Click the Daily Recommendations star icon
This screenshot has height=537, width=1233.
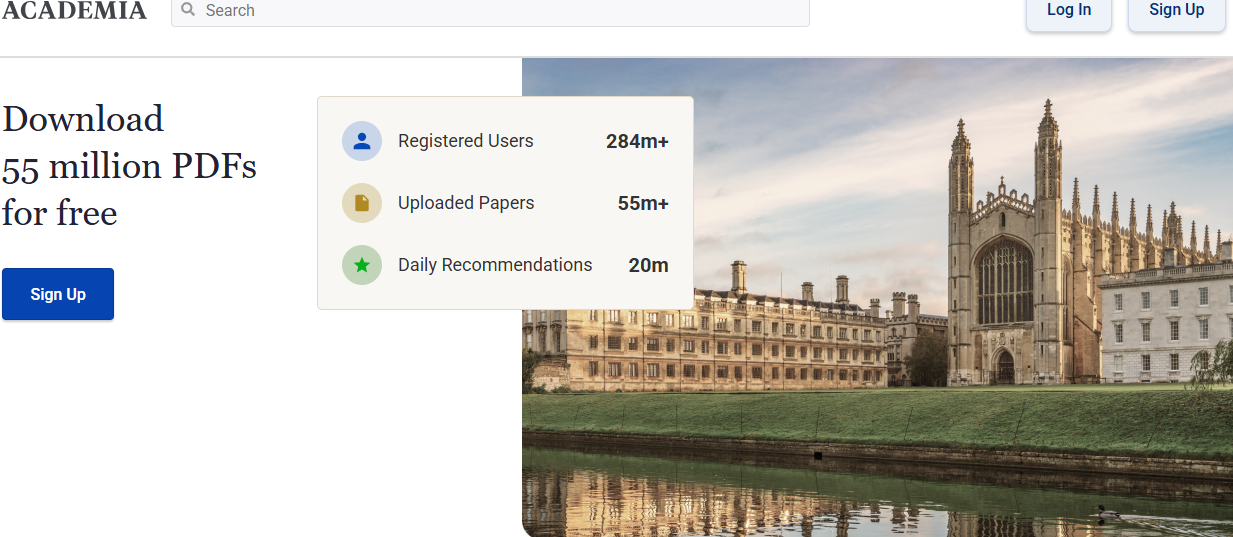[362, 265]
